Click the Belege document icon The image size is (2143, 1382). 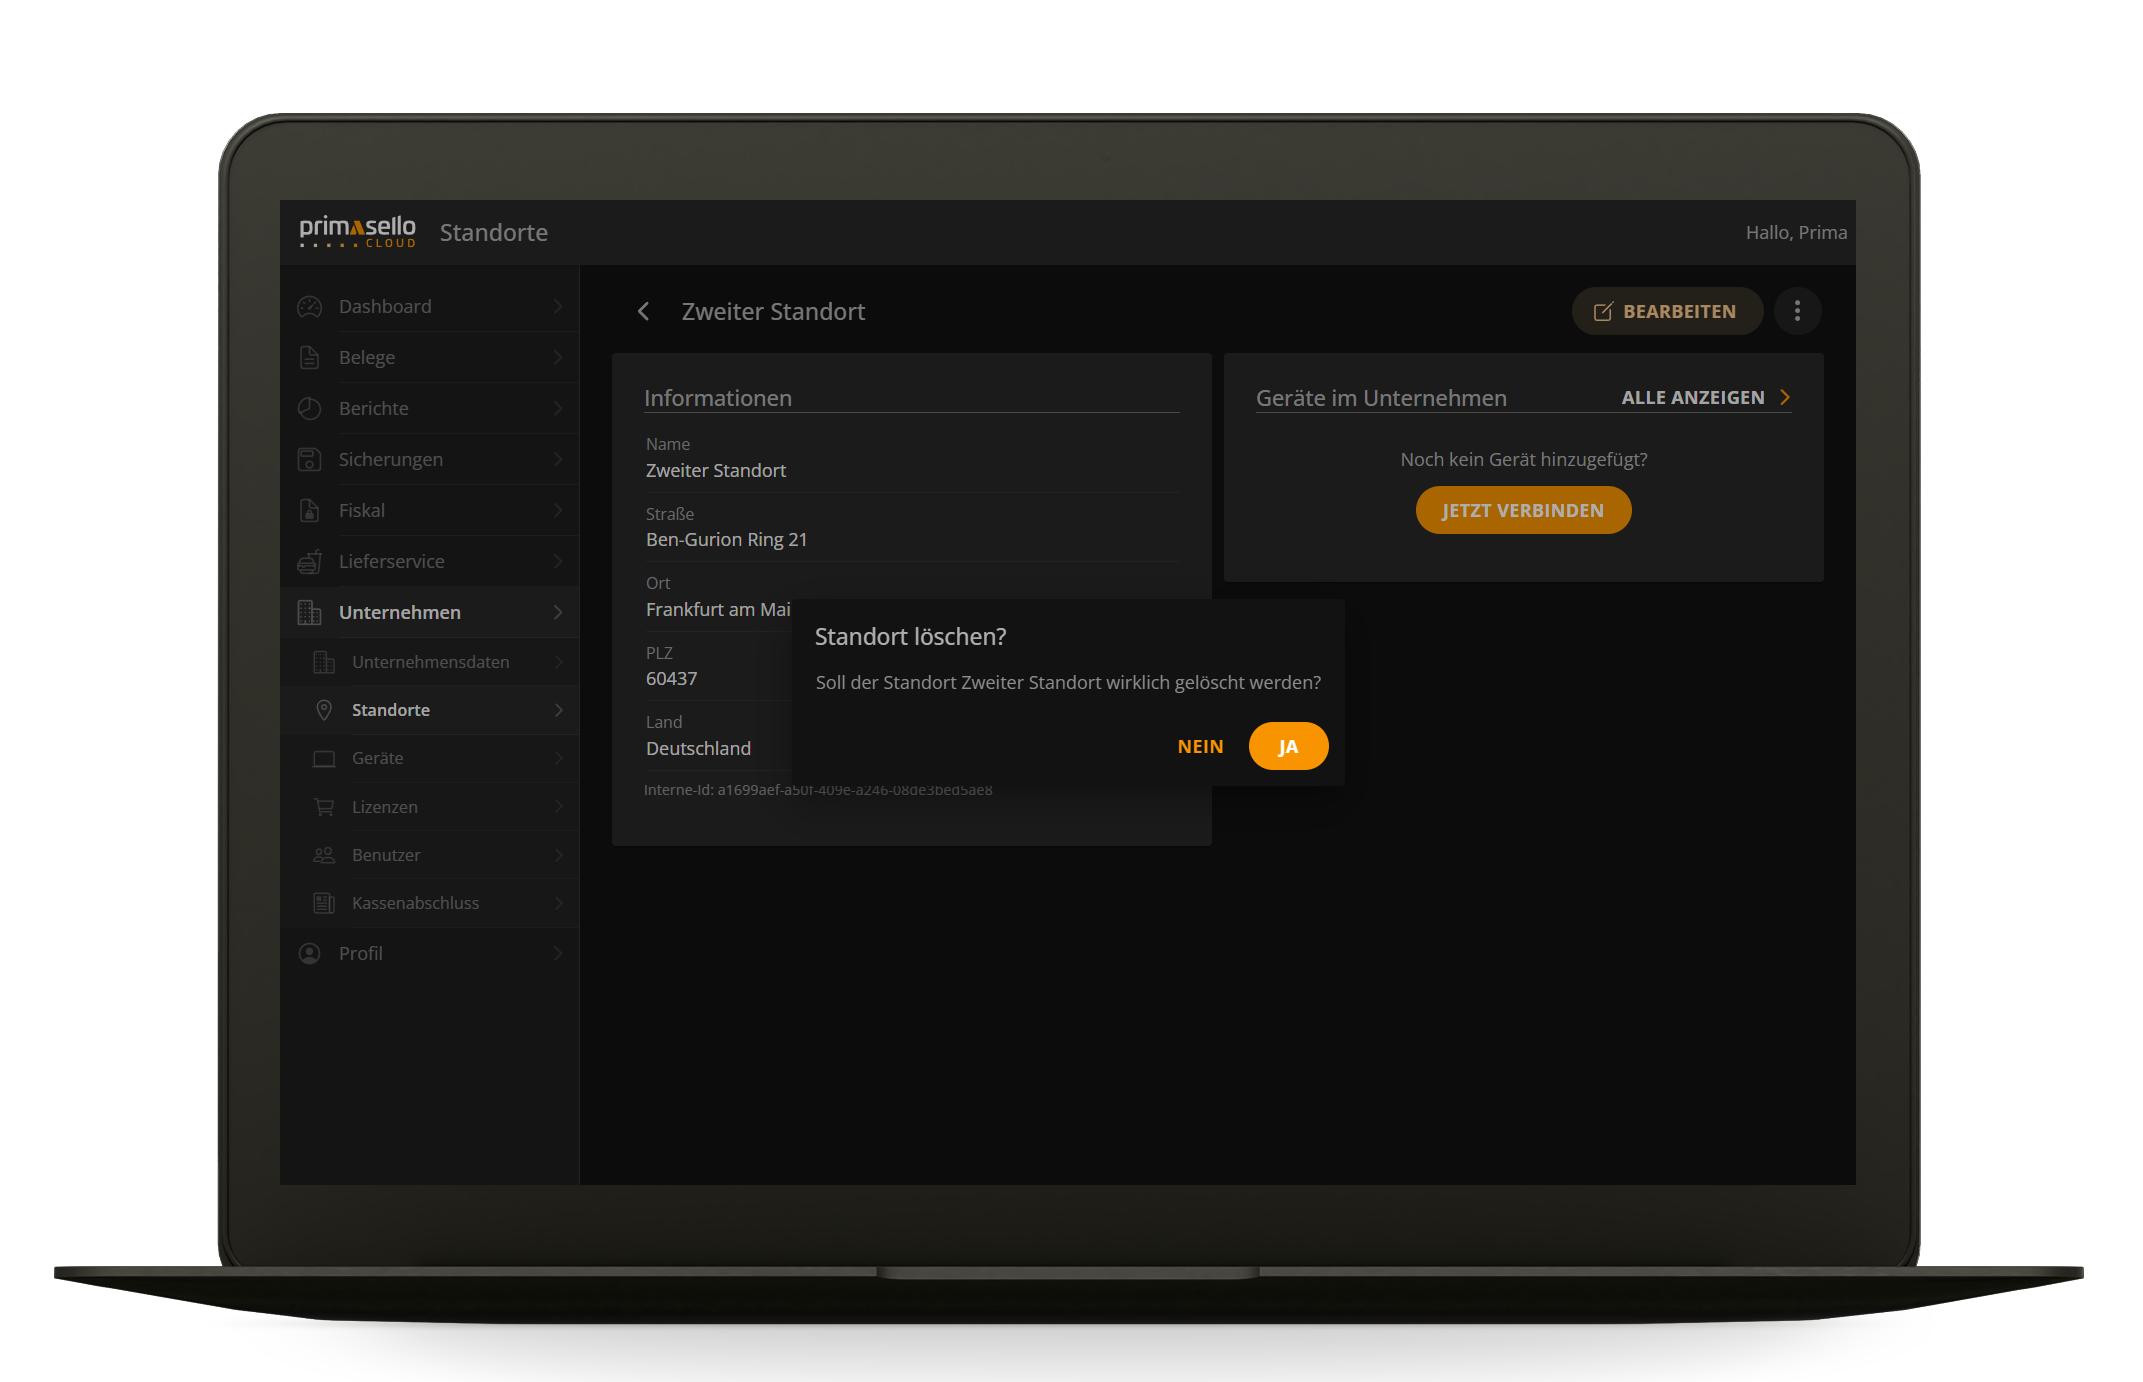click(x=310, y=358)
